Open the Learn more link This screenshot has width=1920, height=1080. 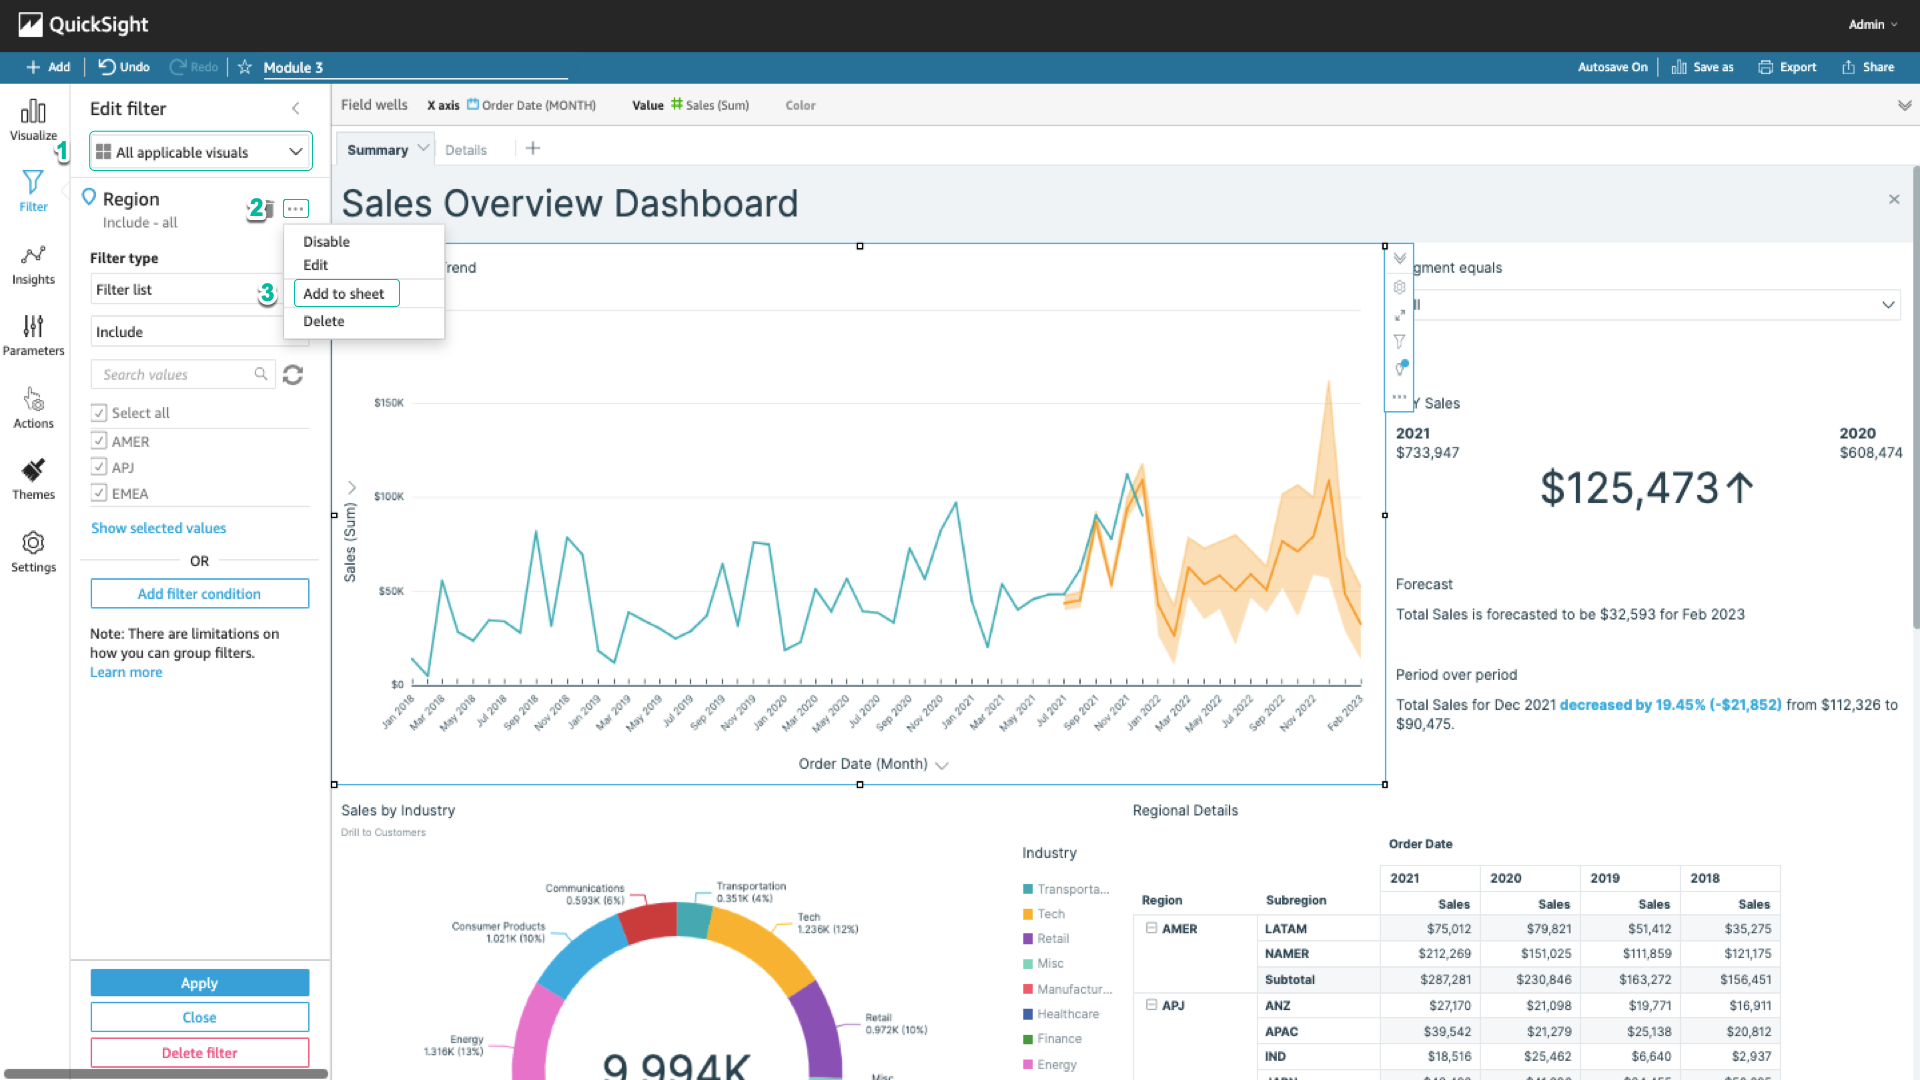click(126, 672)
